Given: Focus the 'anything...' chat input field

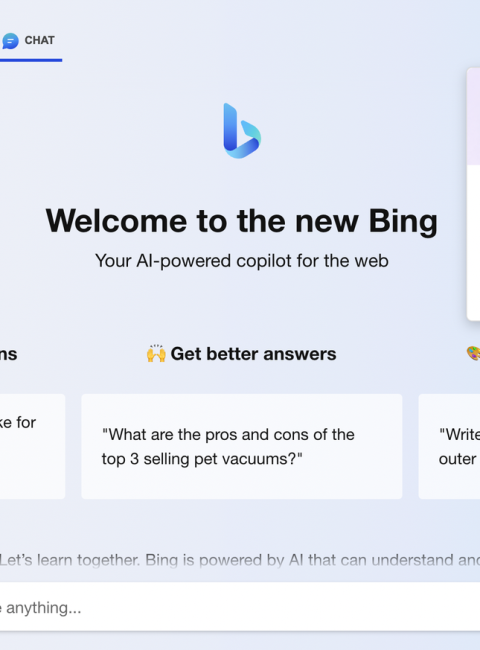Looking at the screenshot, I should tap(240, 607).
